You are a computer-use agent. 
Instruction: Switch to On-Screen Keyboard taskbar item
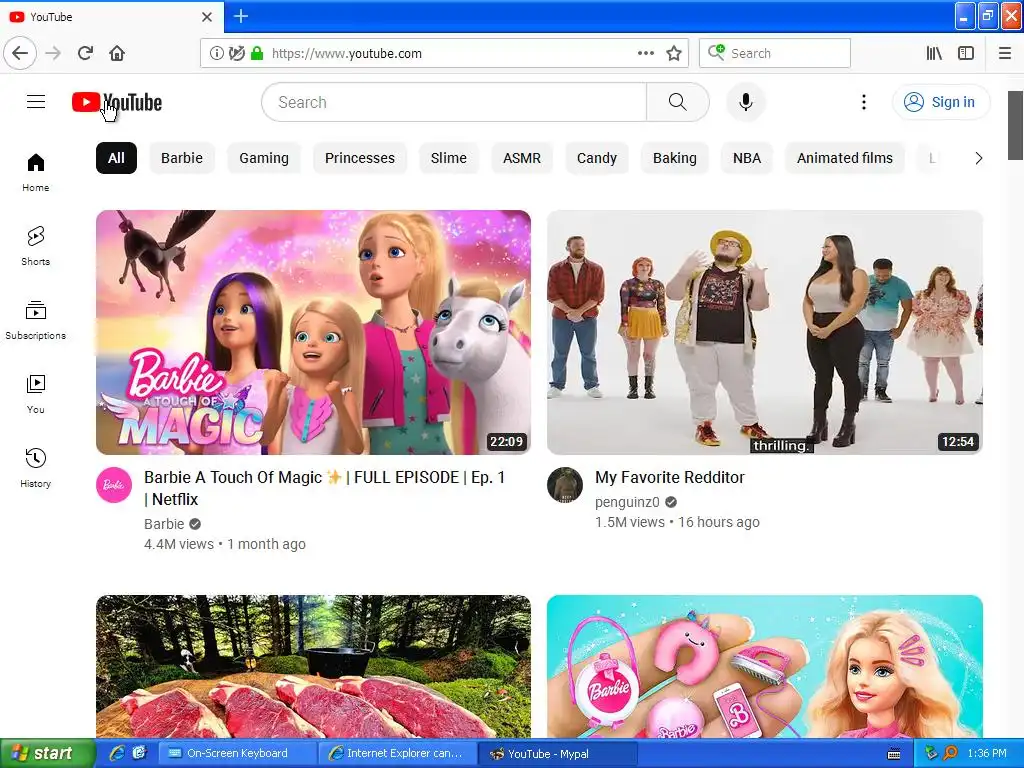(x=237, y=754)
